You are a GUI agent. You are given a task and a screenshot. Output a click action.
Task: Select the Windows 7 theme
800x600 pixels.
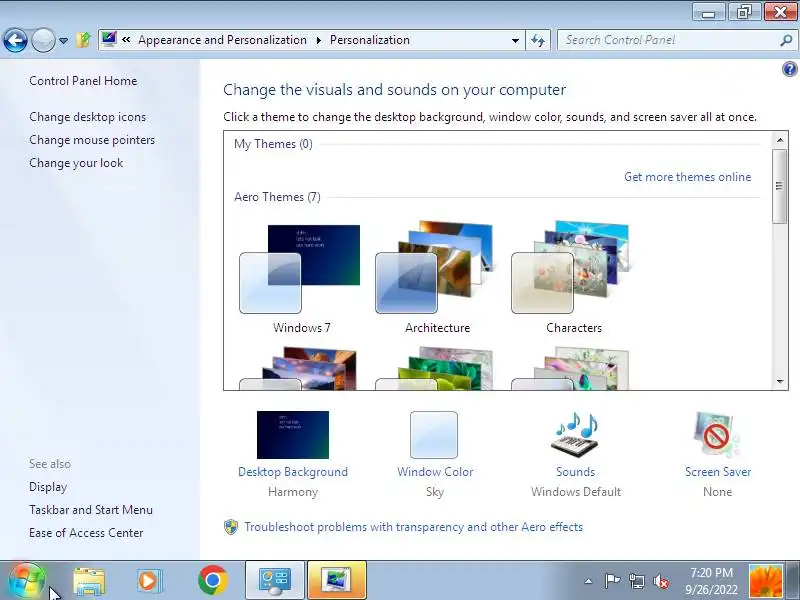point(301,278)
